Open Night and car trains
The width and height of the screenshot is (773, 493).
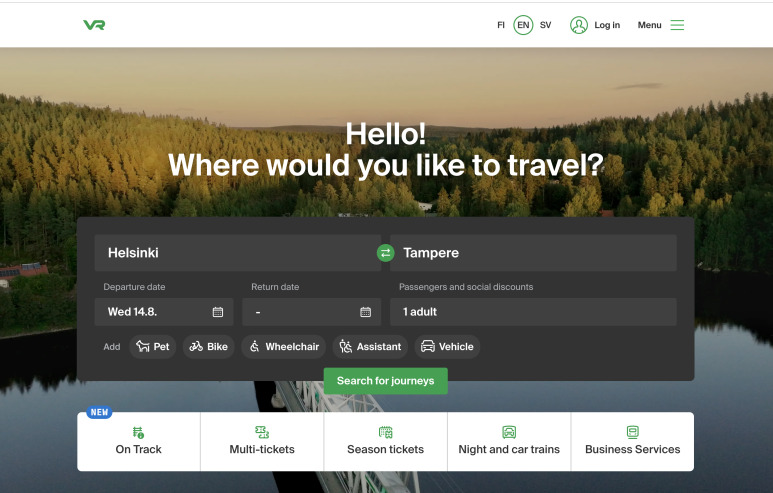[x=509, y=441]
